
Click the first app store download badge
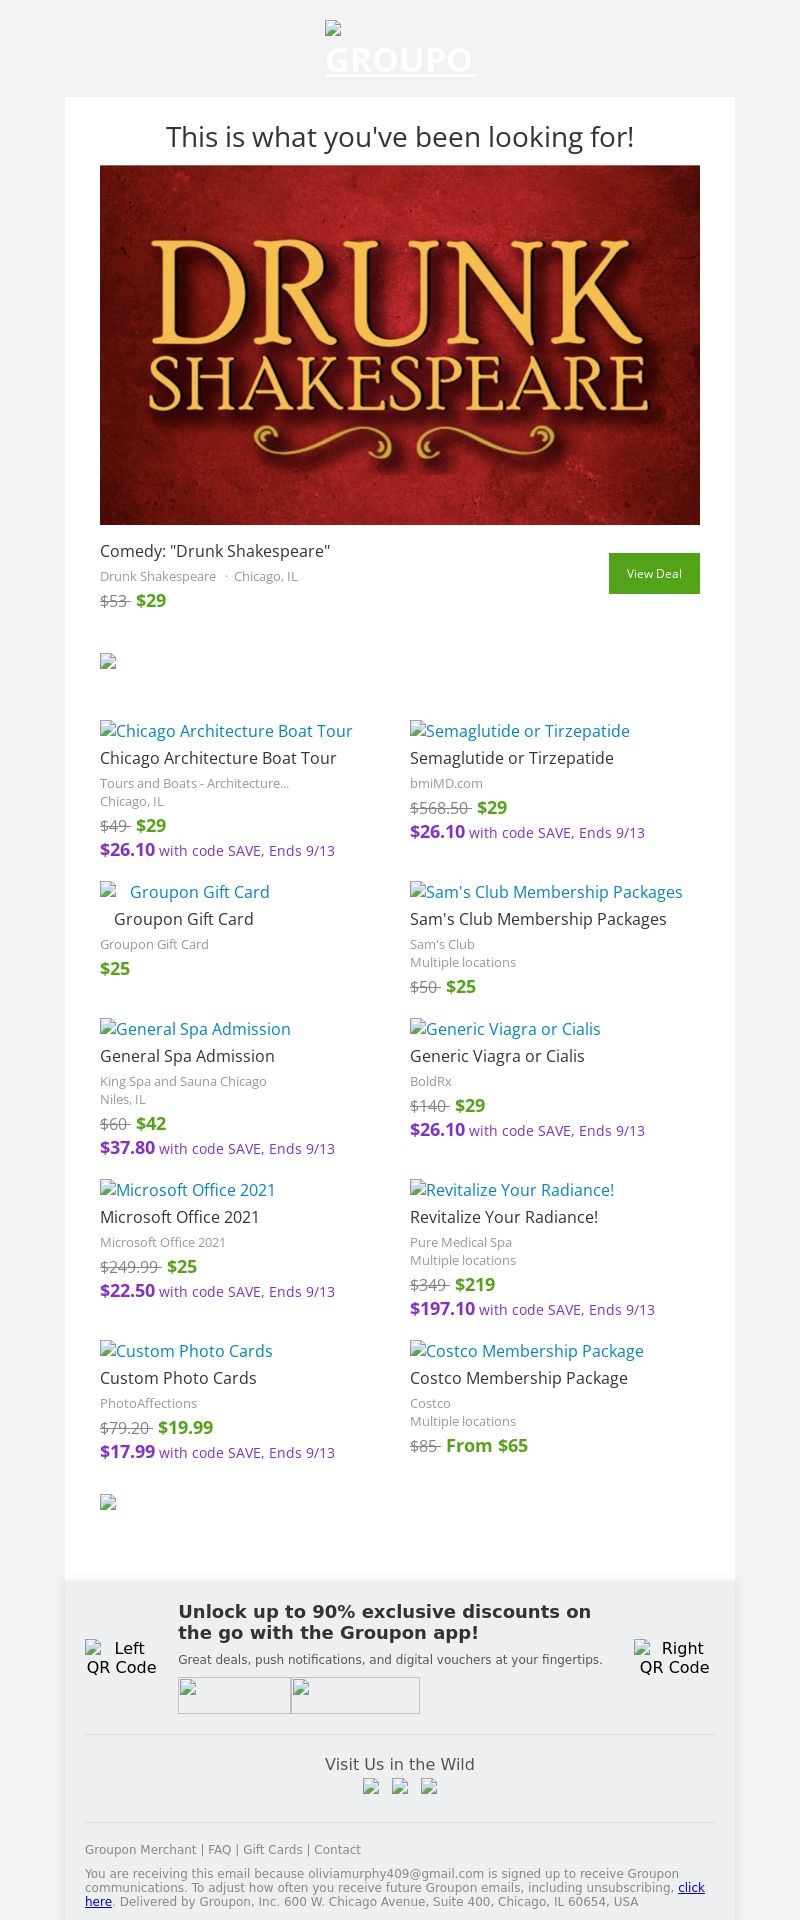(234, 1695)
